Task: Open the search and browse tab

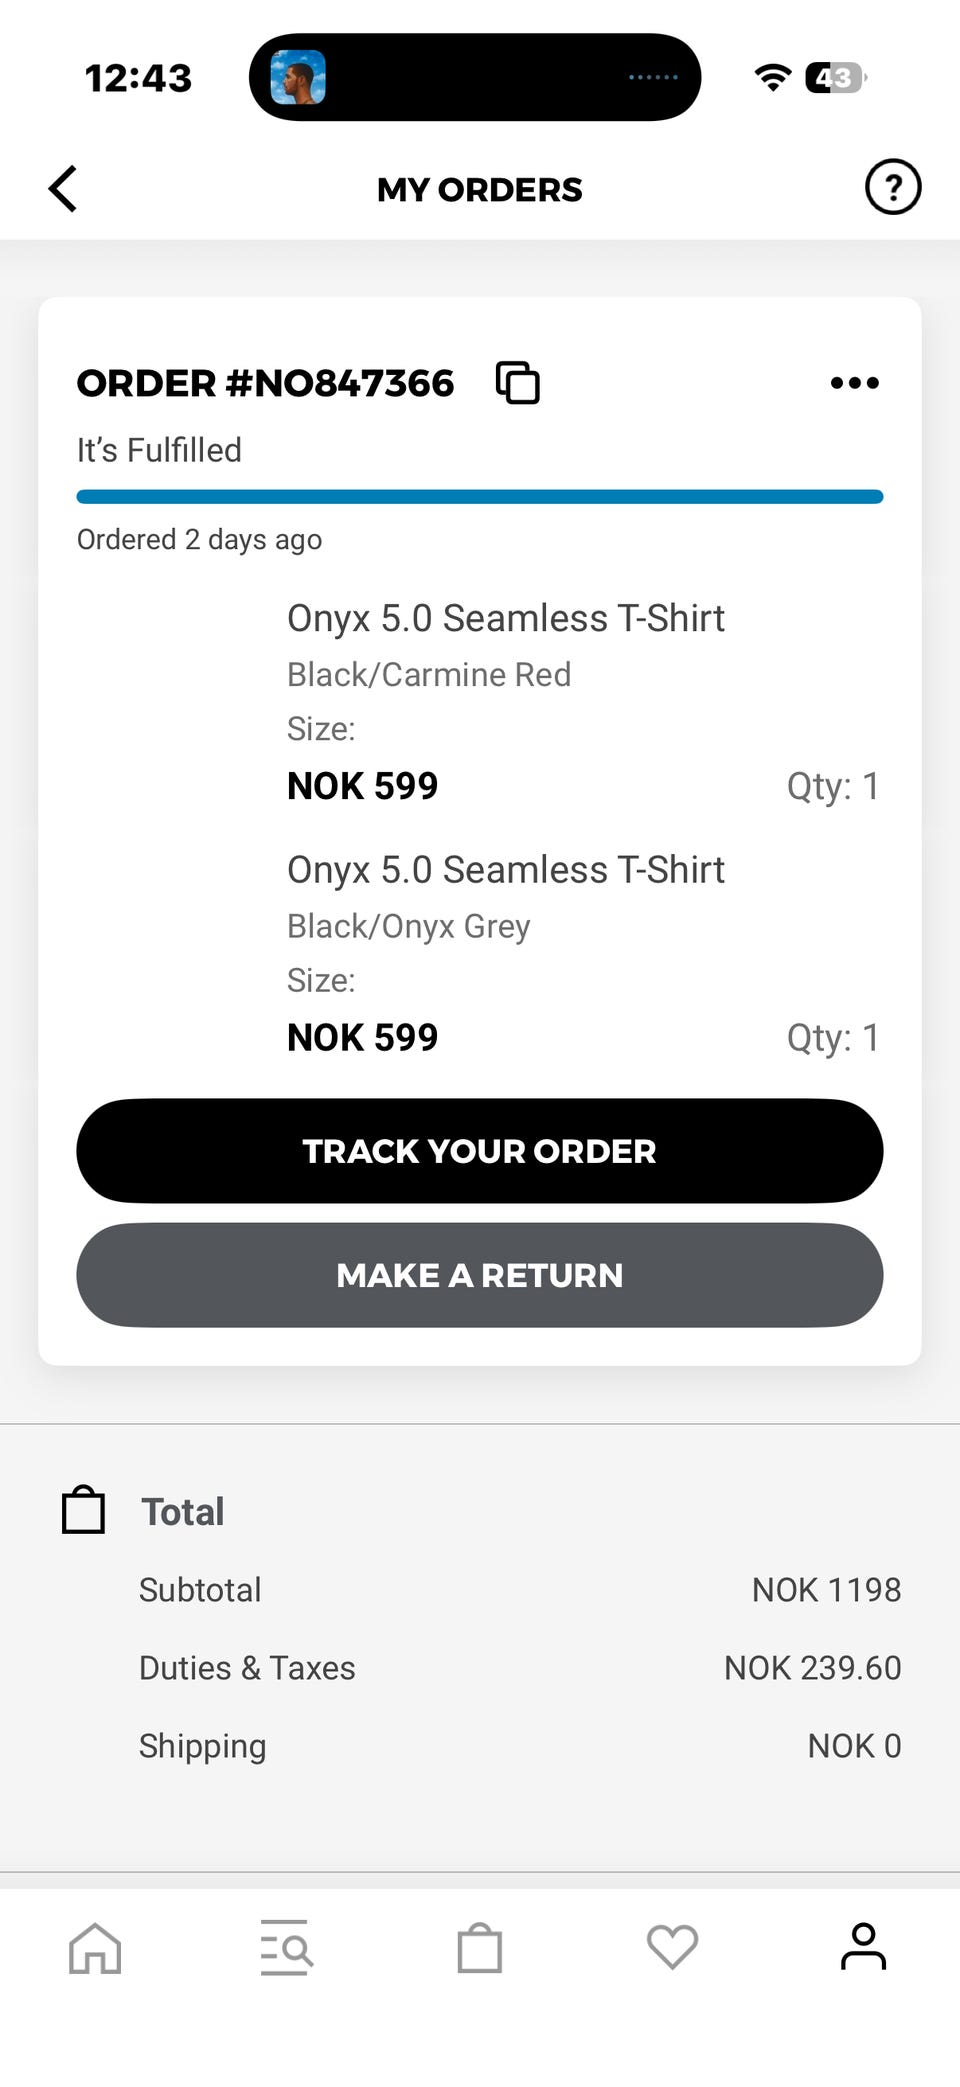Action: [x=287, y=1947]
